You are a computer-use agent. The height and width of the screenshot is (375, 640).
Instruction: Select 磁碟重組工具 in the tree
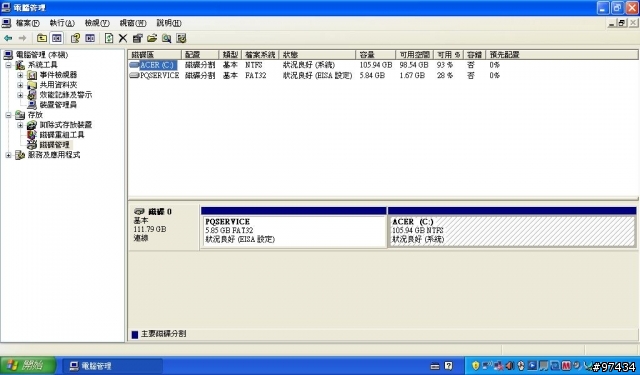[62, 135]
